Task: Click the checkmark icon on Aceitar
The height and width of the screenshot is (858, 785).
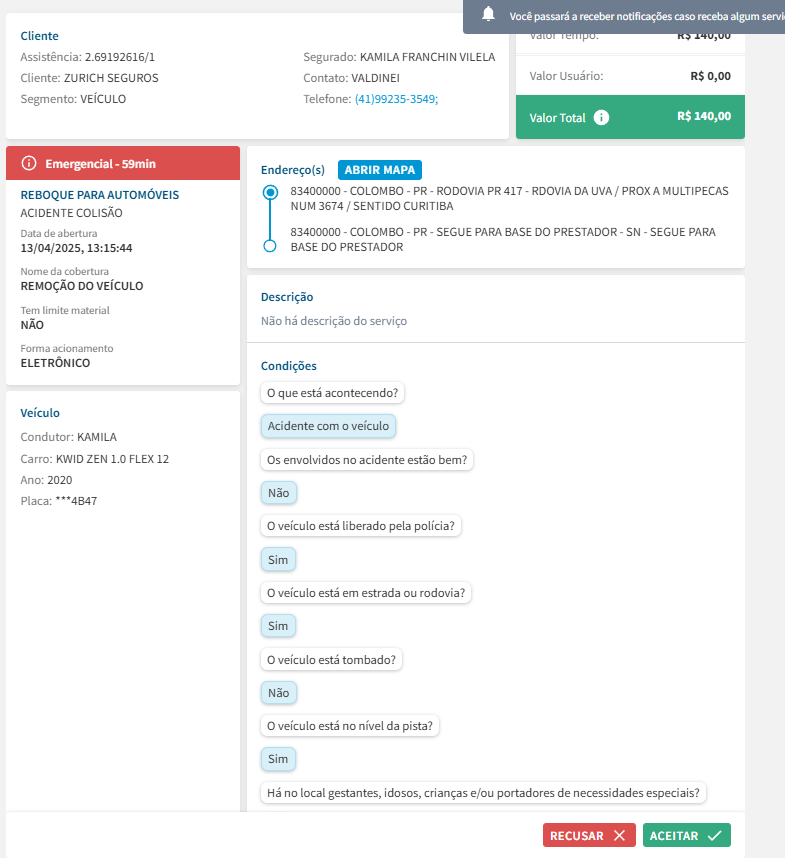Action: pos(714,835)
